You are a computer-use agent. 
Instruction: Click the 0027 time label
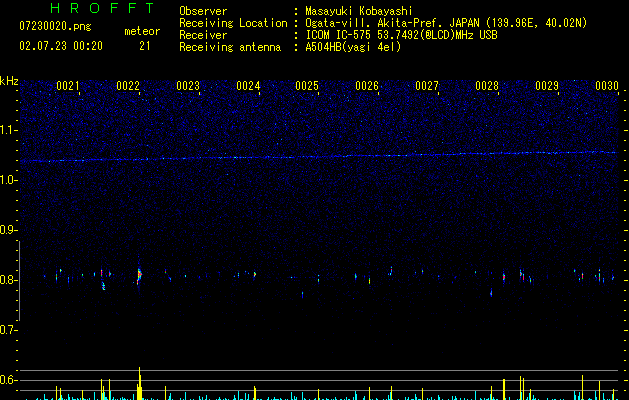tap(427, 86)
